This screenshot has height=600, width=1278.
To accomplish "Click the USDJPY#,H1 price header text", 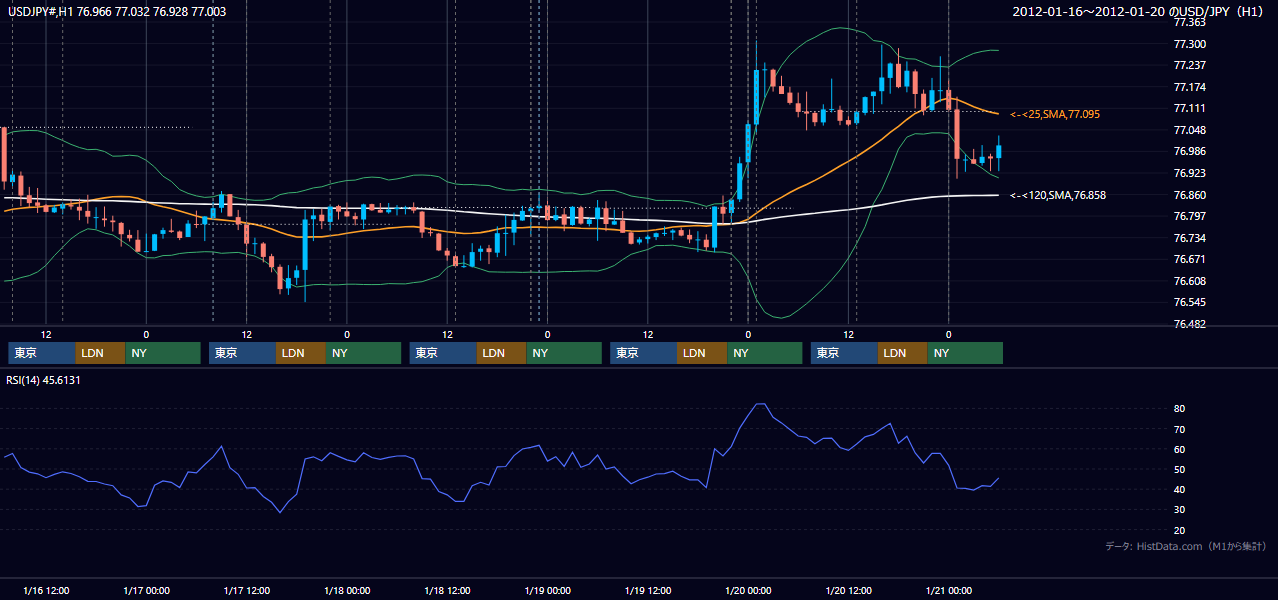I will [115, 11].
